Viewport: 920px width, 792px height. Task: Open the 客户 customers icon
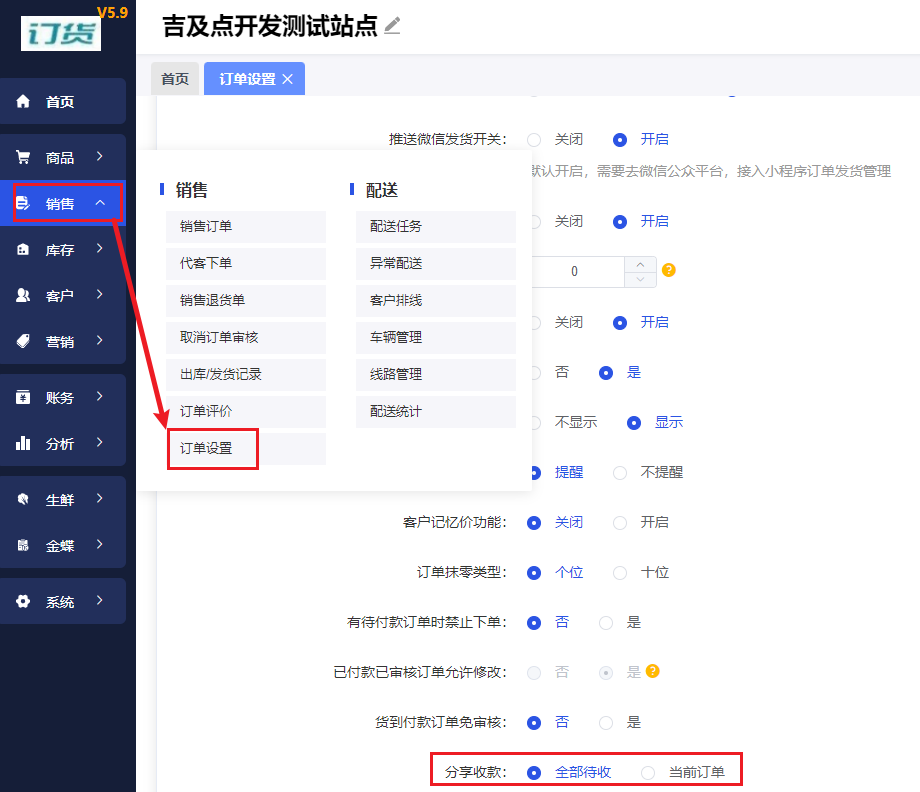coord(25,295)
